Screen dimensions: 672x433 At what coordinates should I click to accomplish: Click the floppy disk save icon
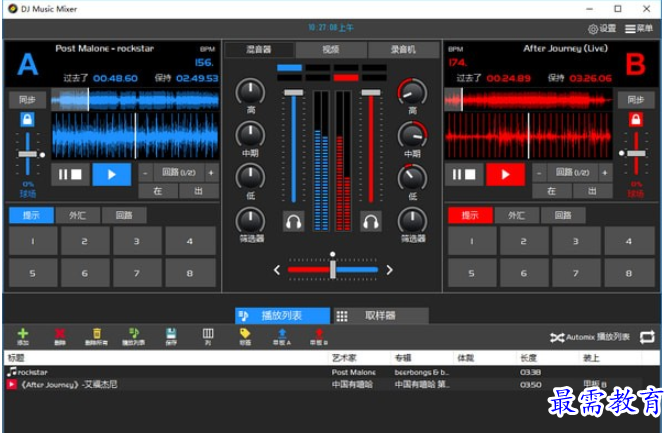[x=171, y=334]
